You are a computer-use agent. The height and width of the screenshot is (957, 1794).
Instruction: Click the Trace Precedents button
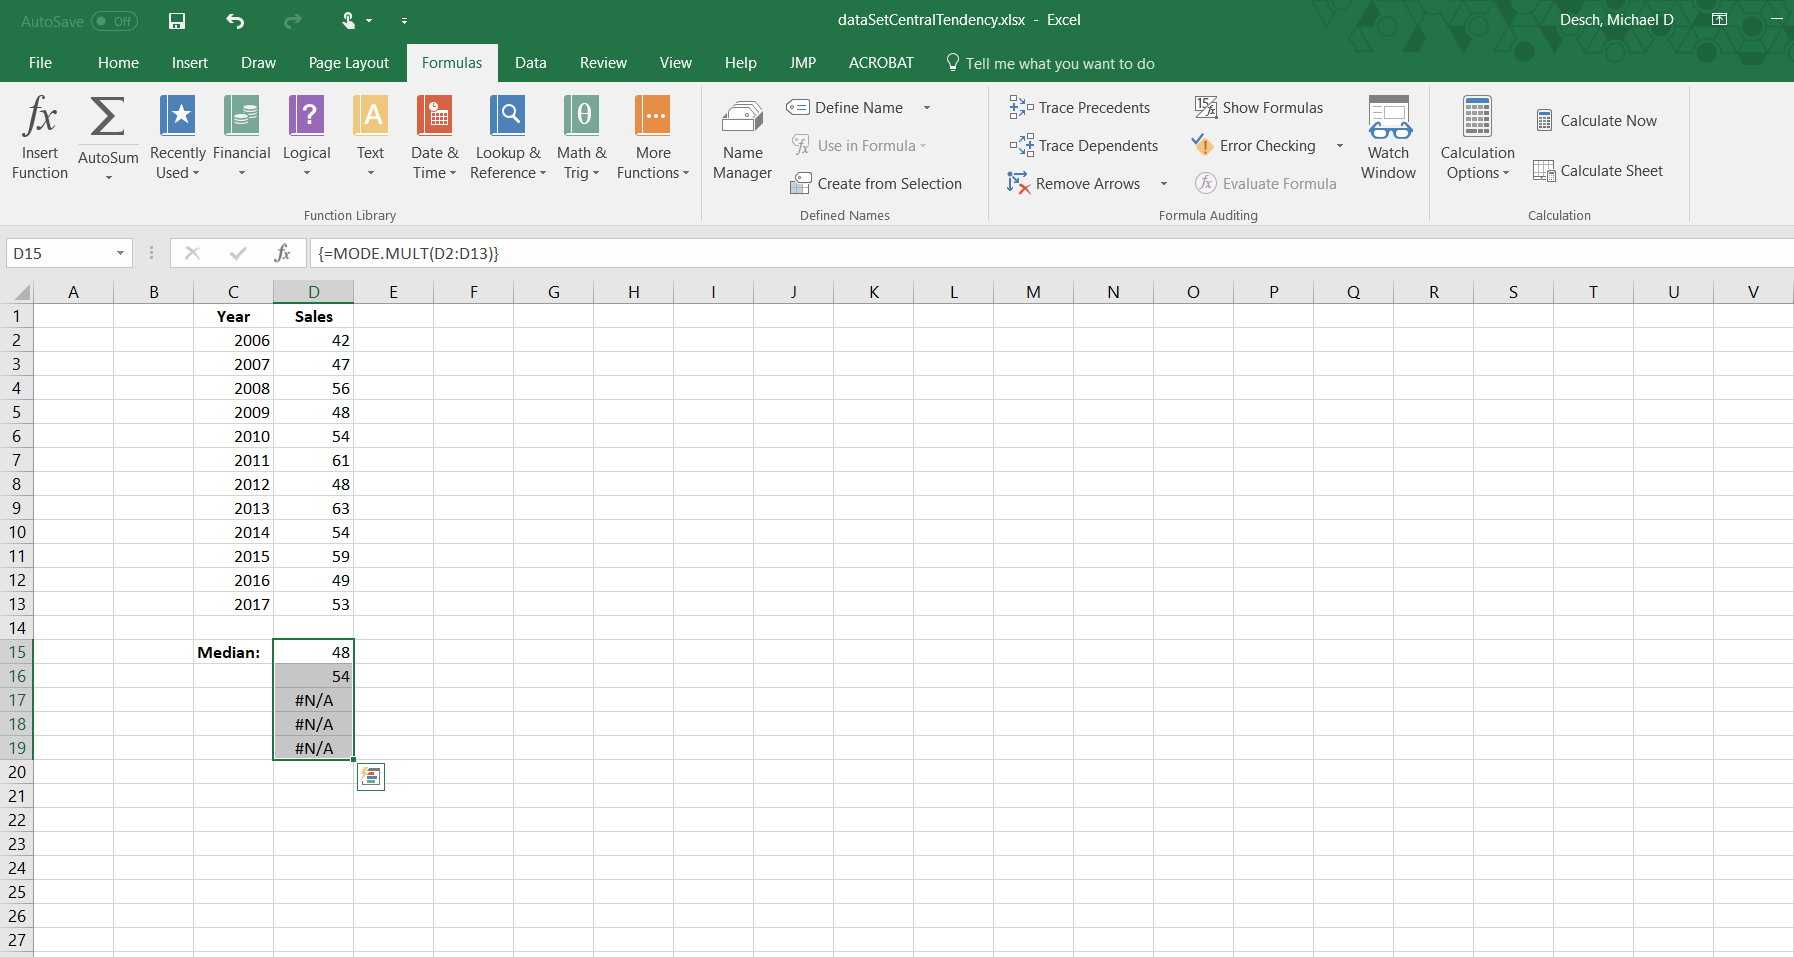(1080, 108)
